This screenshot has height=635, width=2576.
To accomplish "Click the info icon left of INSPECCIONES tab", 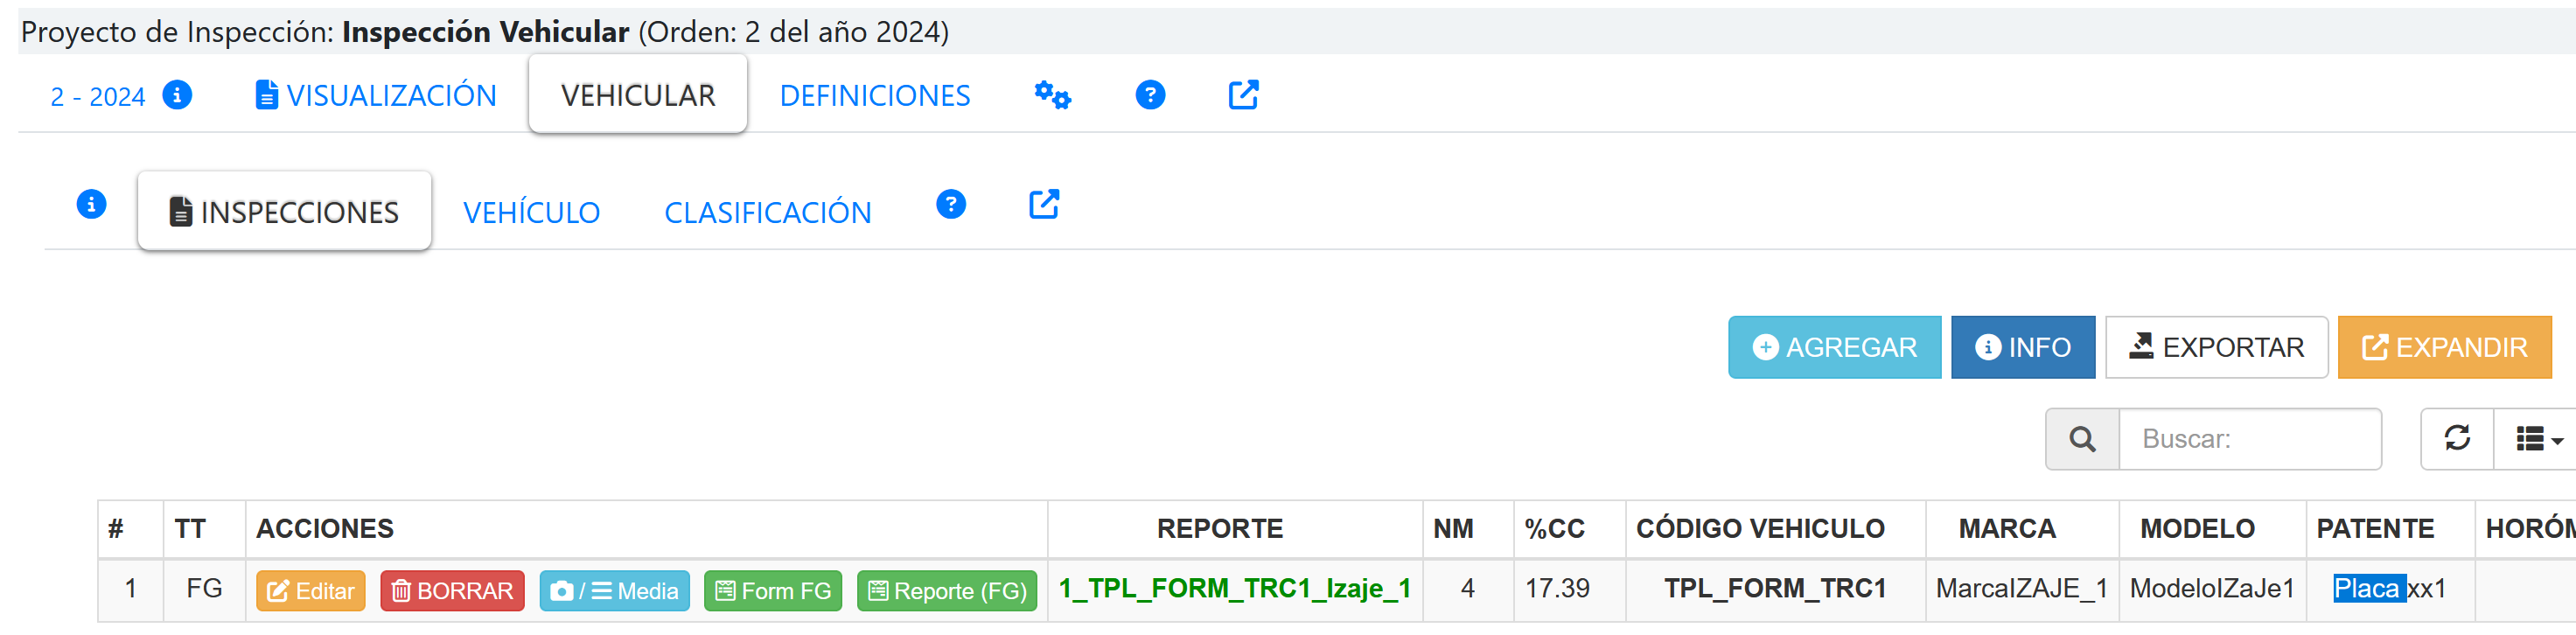I will coord(91,205).
